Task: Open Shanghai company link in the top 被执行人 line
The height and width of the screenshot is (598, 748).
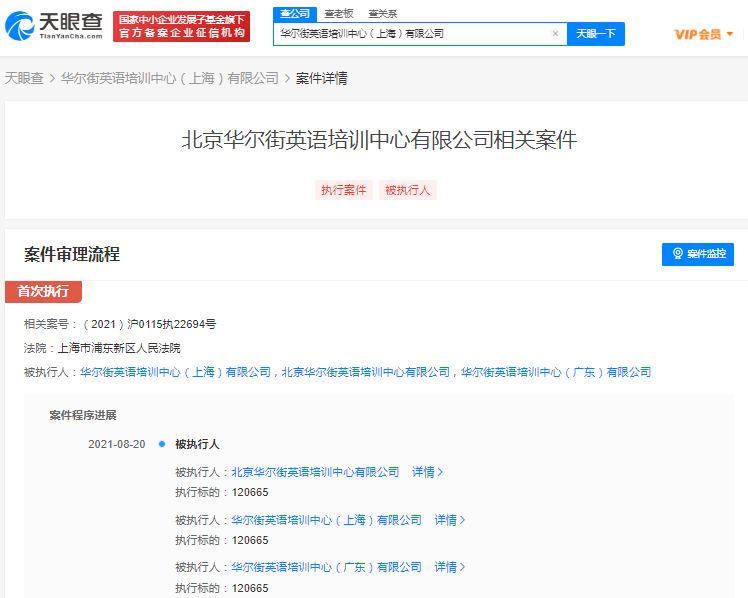Action: coord(175,372)
